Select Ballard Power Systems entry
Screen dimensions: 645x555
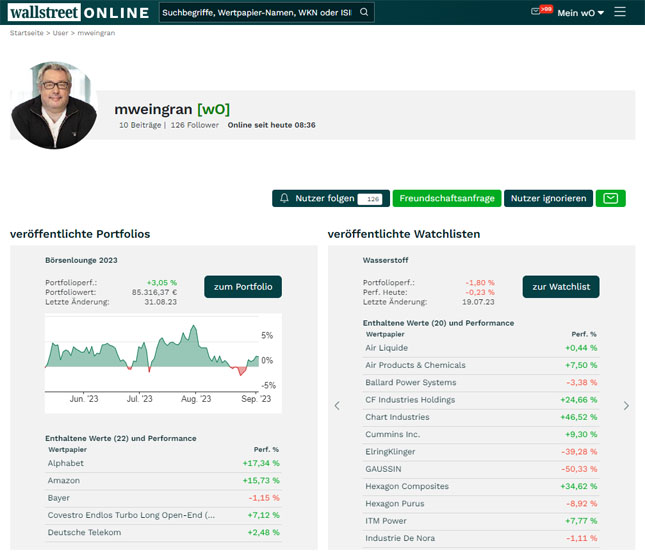point(481,383)
